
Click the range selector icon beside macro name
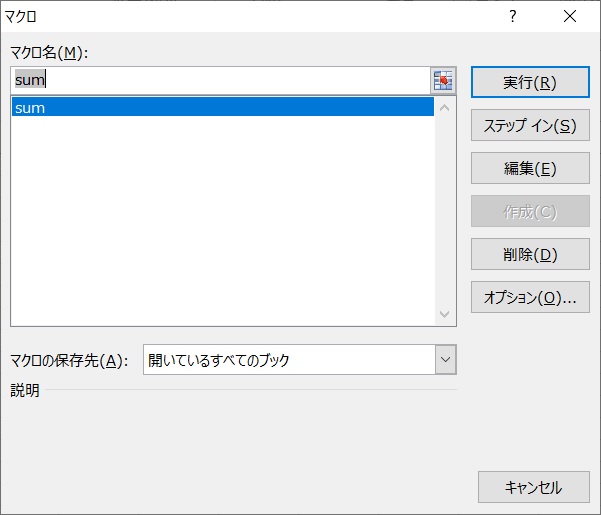coord(443,80)
